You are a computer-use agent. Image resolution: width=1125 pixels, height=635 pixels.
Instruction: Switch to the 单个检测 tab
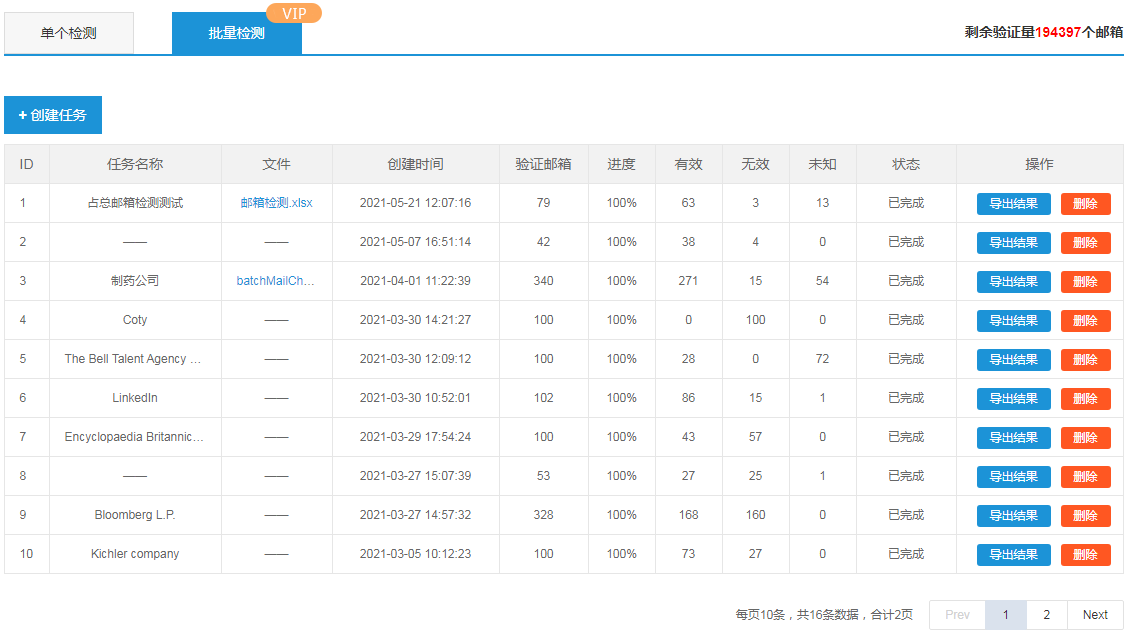pos(69,33)
